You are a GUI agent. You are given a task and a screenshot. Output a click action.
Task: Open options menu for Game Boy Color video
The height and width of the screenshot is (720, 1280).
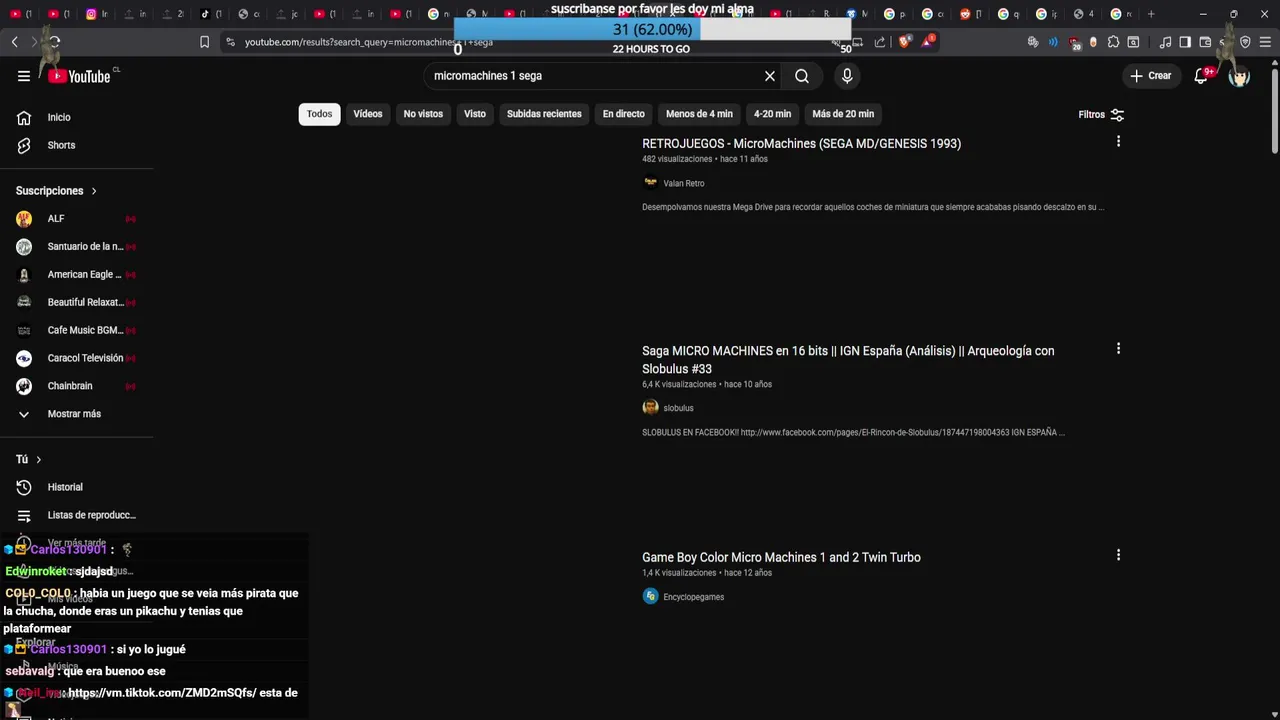point(1118,555)
